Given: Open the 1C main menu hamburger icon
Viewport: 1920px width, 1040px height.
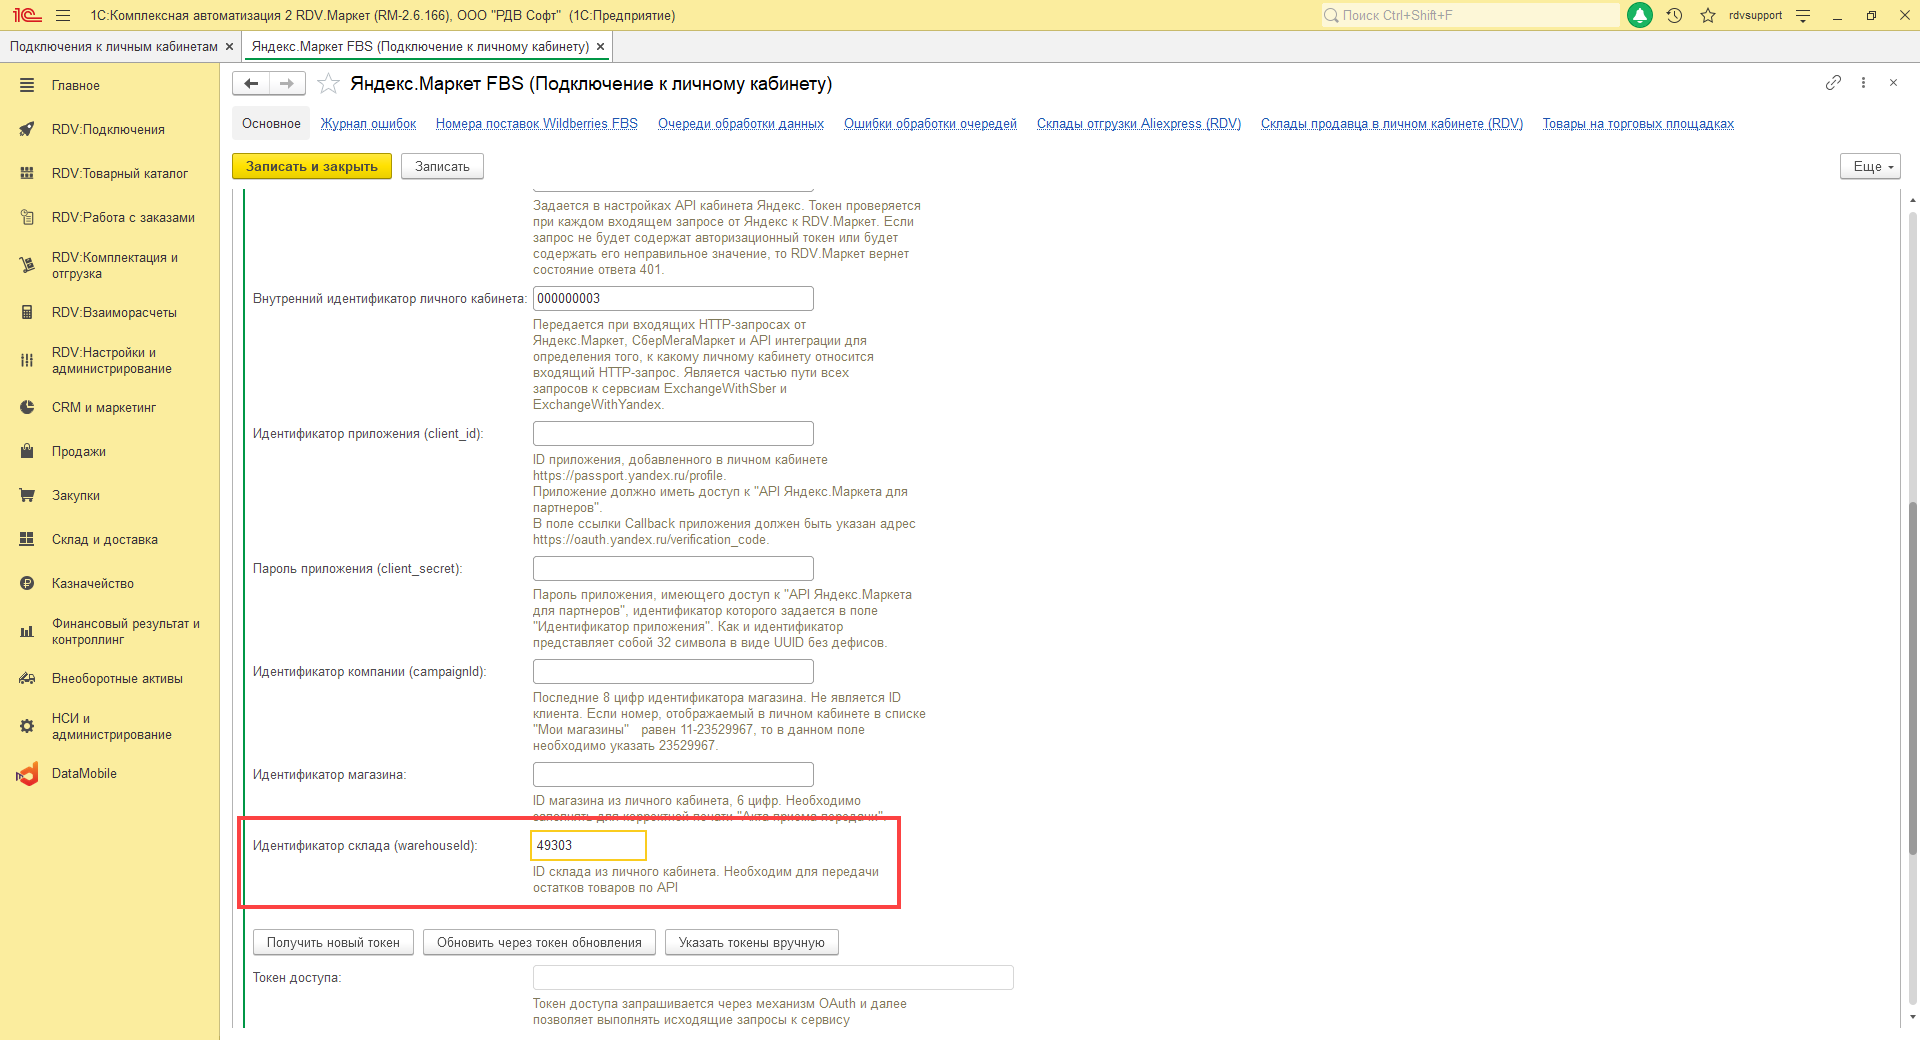Looking at the screenshot, I should 63,15.
